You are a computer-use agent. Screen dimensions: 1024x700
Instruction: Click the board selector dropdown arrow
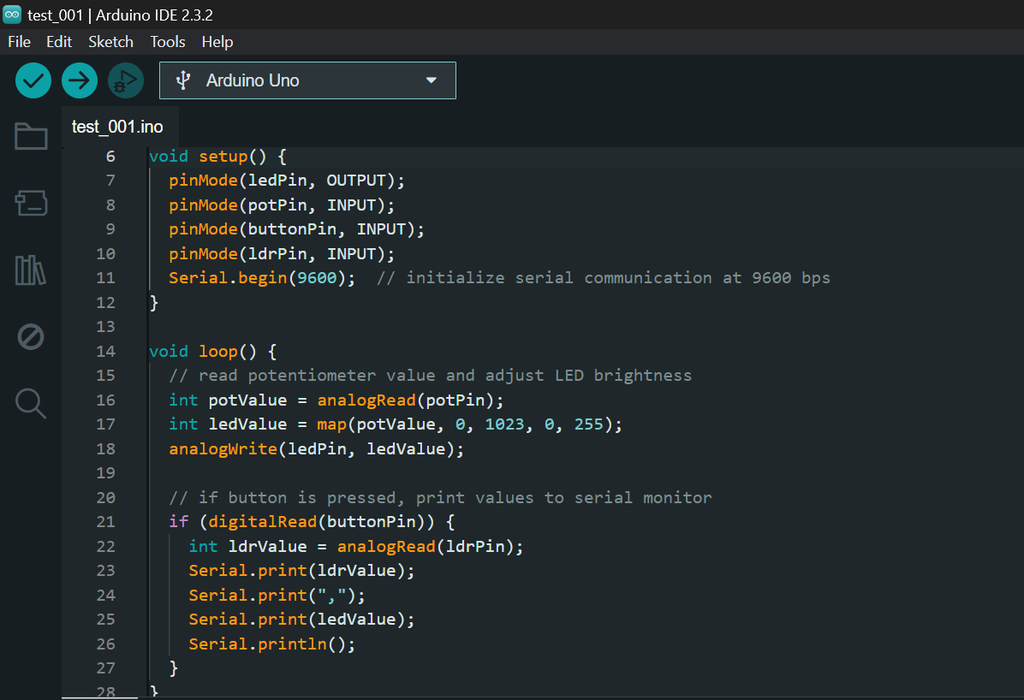(x=432, y=80)
